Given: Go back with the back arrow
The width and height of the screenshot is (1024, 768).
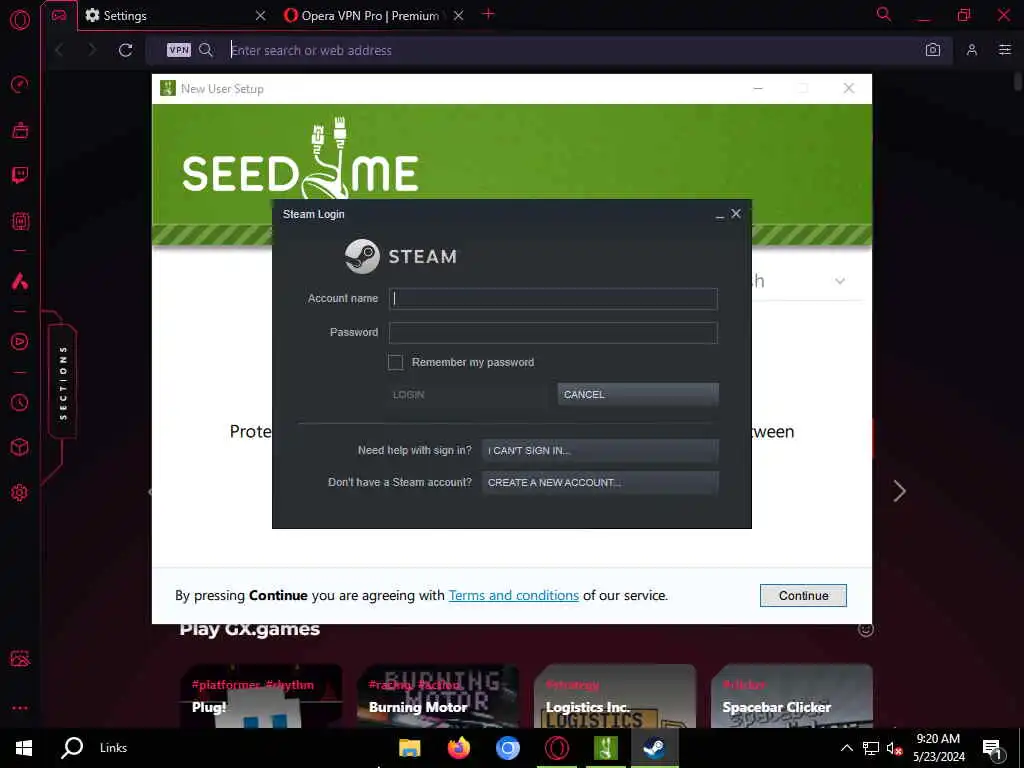Looking at the screenshot, I should pos(59,50).
